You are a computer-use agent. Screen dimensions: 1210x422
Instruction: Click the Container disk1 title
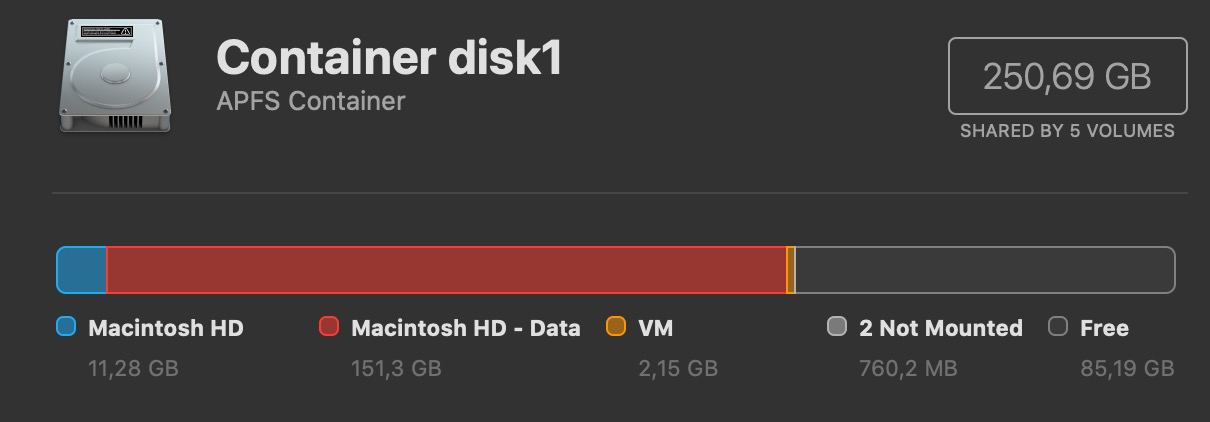click(390, 58)
